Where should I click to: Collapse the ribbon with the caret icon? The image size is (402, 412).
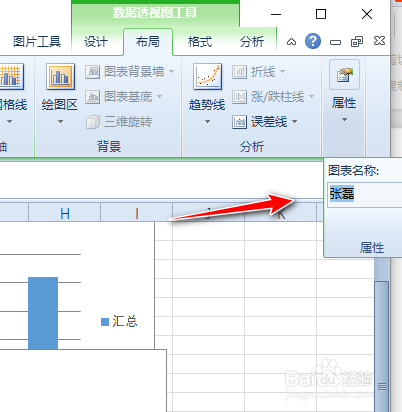point(291,42)
